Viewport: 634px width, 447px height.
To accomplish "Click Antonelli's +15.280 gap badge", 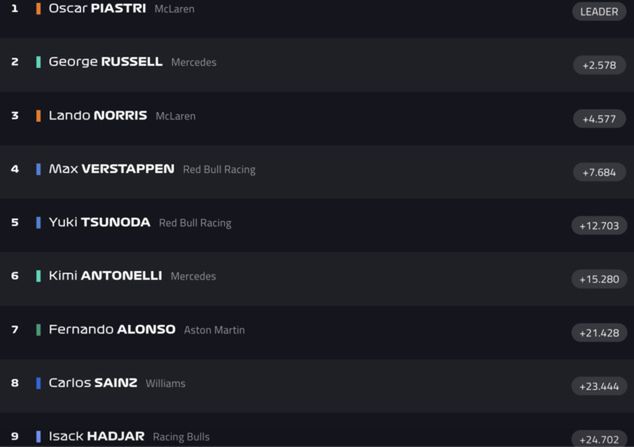I will coord(599,279).
